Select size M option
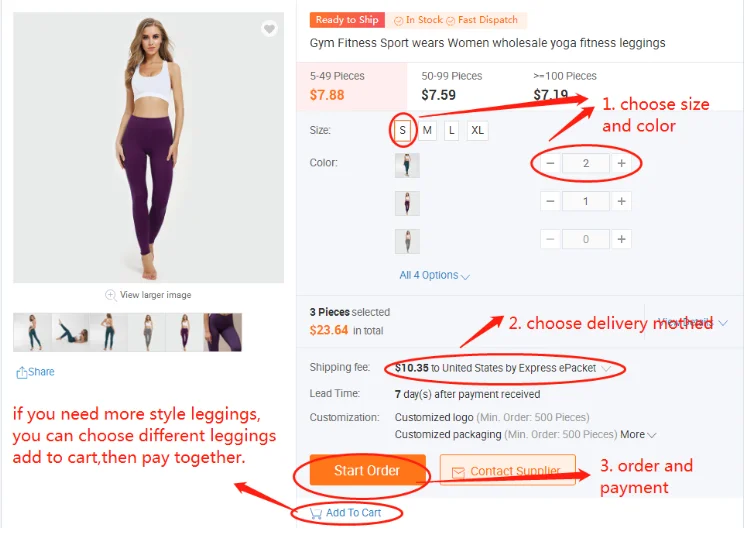 coord(427,130)
